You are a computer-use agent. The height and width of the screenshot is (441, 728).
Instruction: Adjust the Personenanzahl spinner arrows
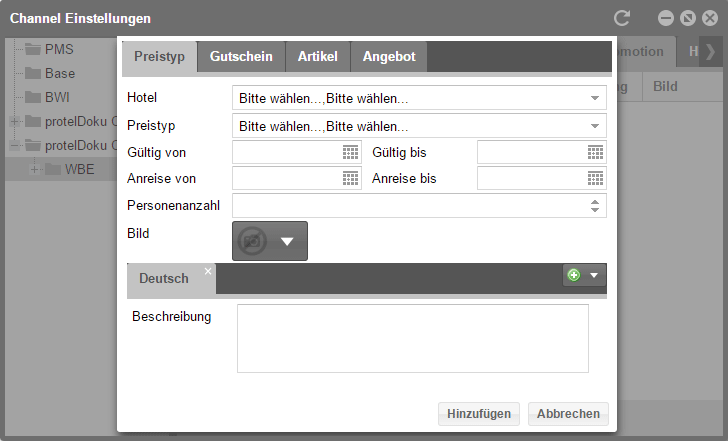[595, 205]
